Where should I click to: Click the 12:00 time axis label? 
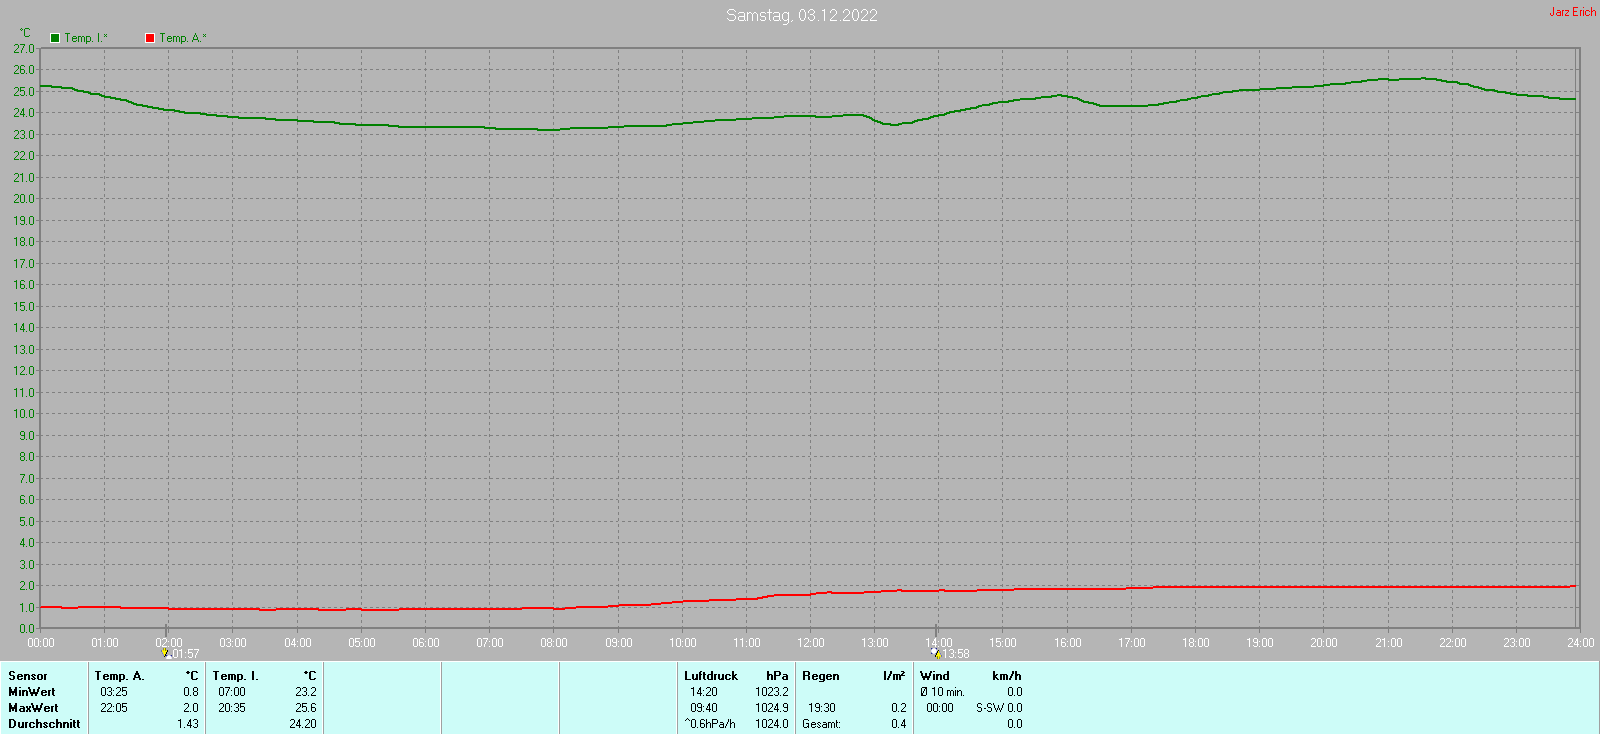pyautogui.click(x=811, y=643)
